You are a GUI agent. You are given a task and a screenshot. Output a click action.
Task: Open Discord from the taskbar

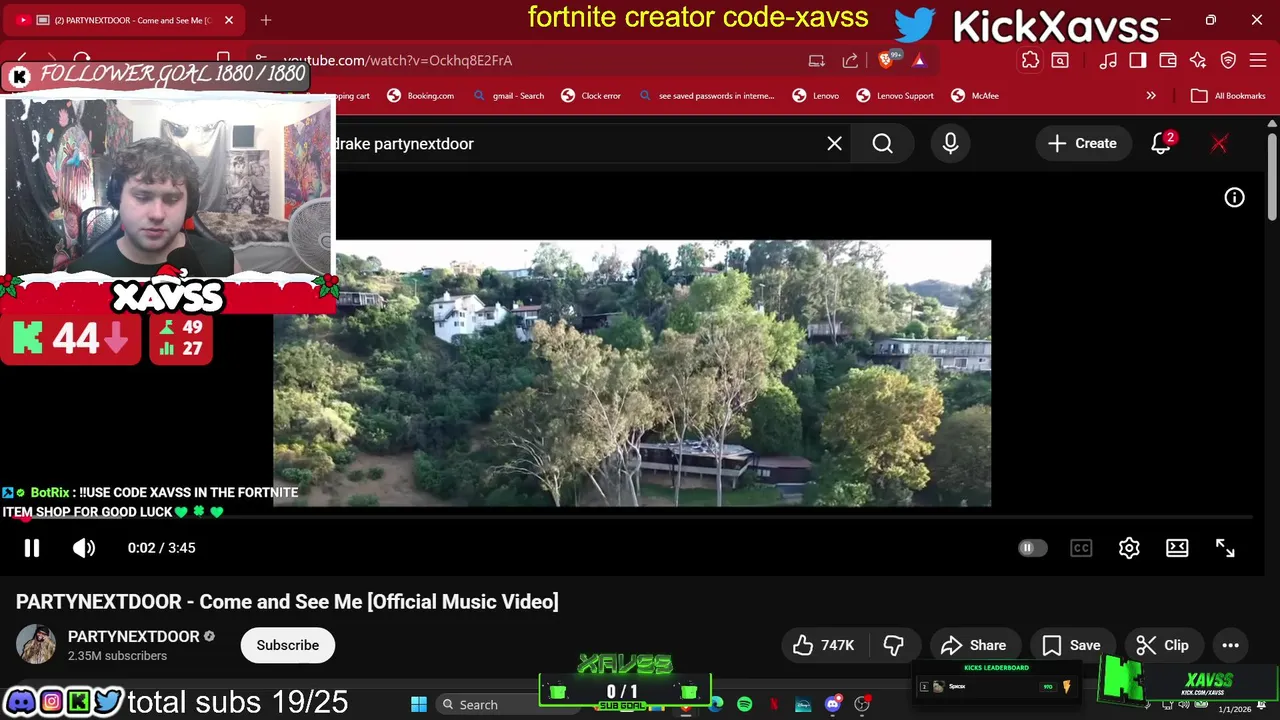tap(832, 705)
